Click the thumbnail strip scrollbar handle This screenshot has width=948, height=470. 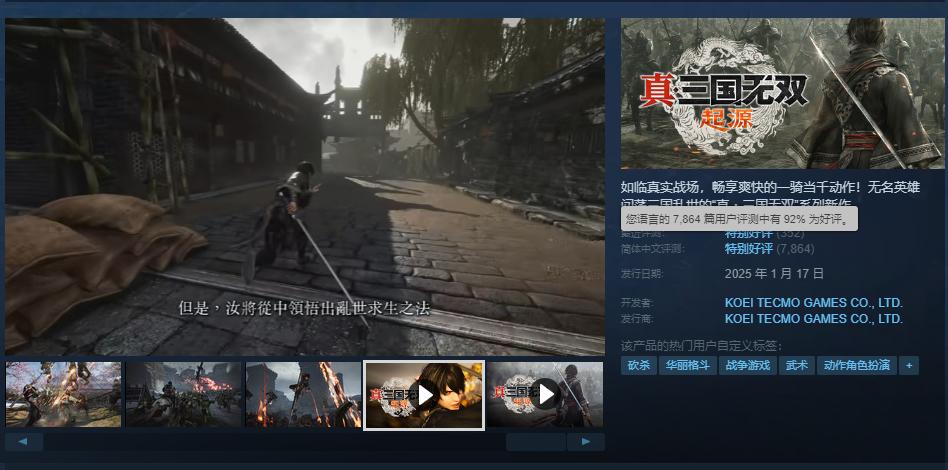pos(535,441)
